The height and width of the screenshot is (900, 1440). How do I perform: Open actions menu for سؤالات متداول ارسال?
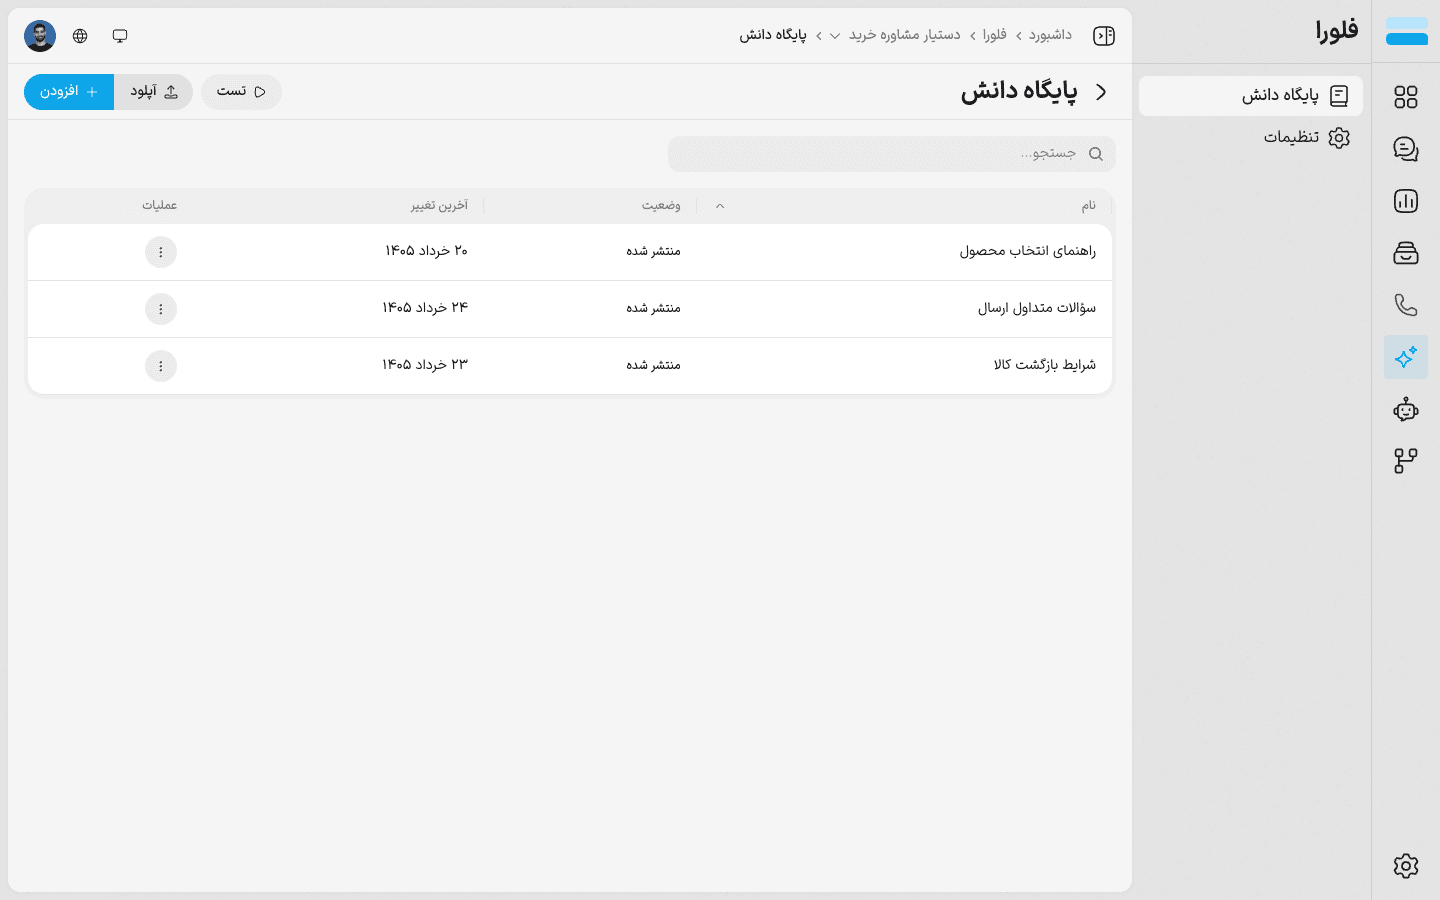click(x=161, y=309)
